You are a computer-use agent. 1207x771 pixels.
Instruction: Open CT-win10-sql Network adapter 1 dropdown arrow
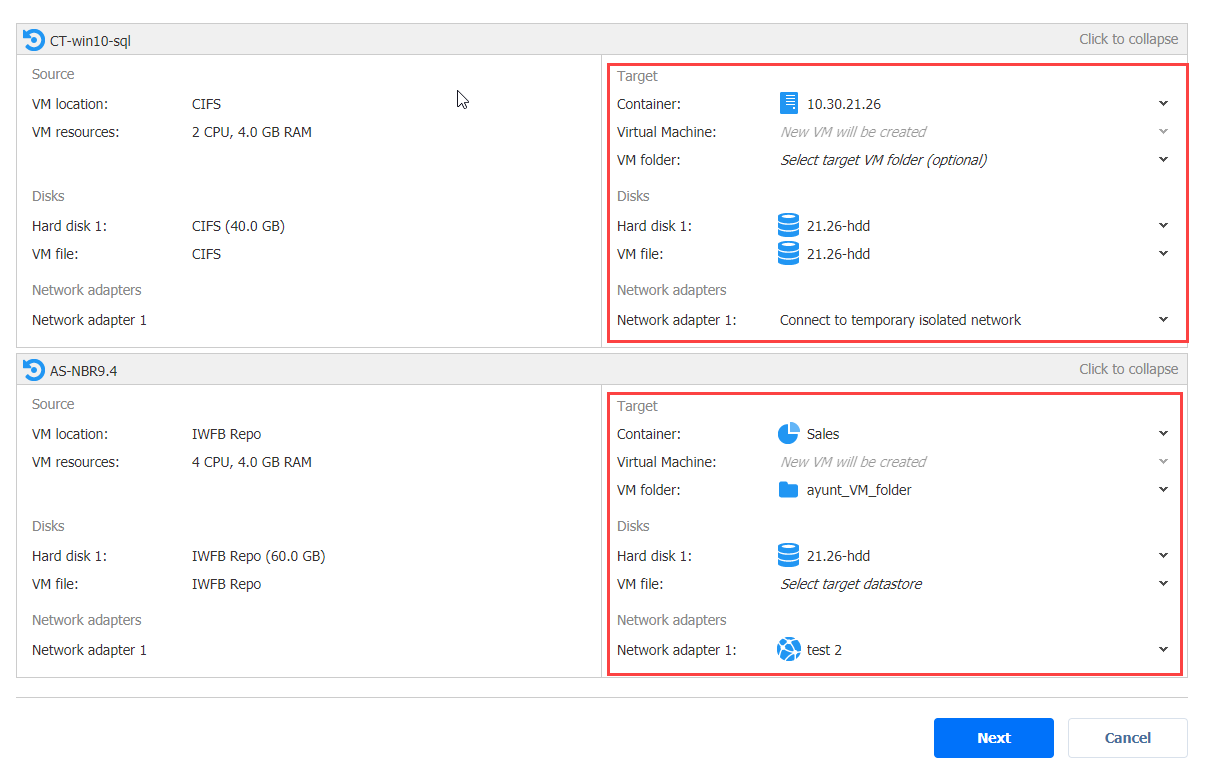(x=1163, y=319)
